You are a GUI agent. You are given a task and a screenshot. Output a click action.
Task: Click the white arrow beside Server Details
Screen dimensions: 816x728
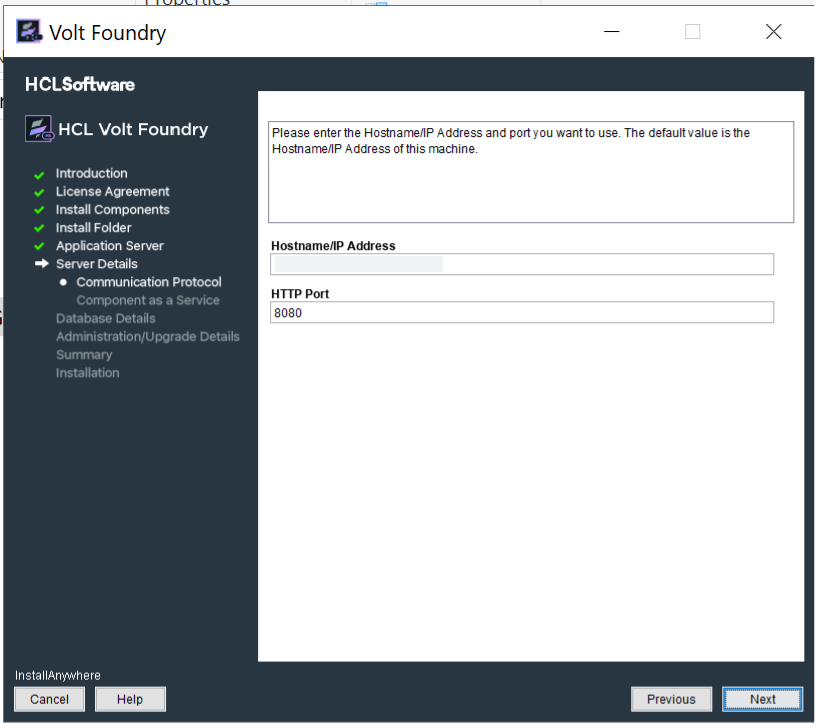[x=41, y=264]
